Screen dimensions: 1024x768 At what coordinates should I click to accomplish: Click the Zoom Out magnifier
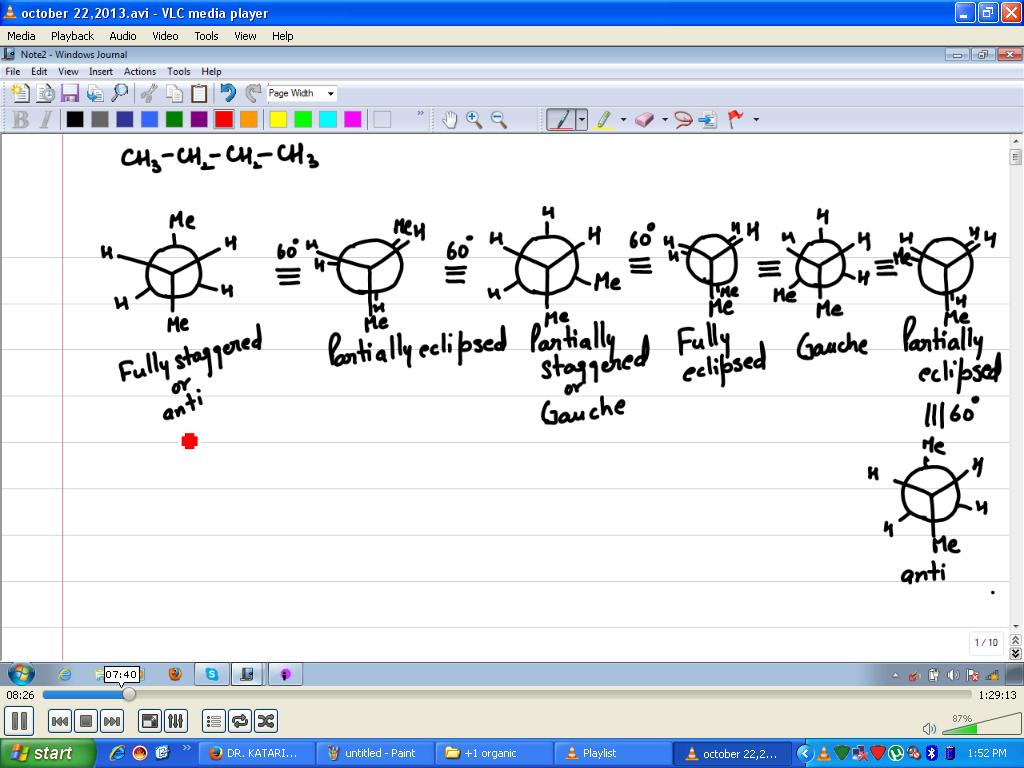pos(499,120)
